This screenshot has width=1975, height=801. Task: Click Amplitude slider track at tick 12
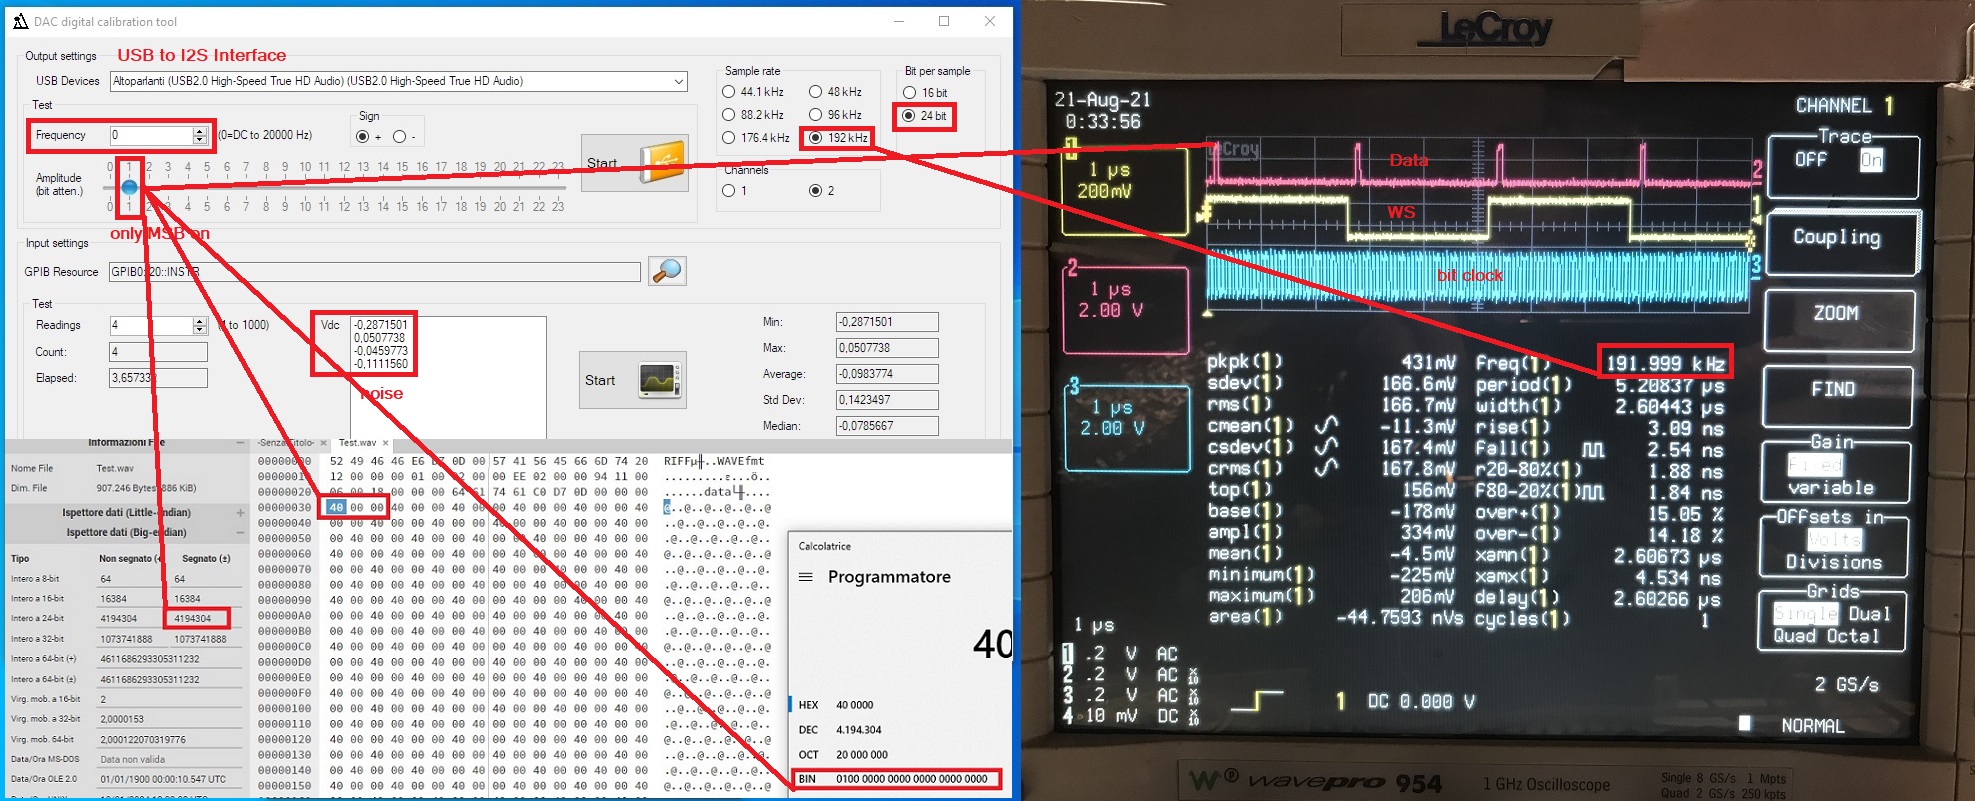pos(344,187)
